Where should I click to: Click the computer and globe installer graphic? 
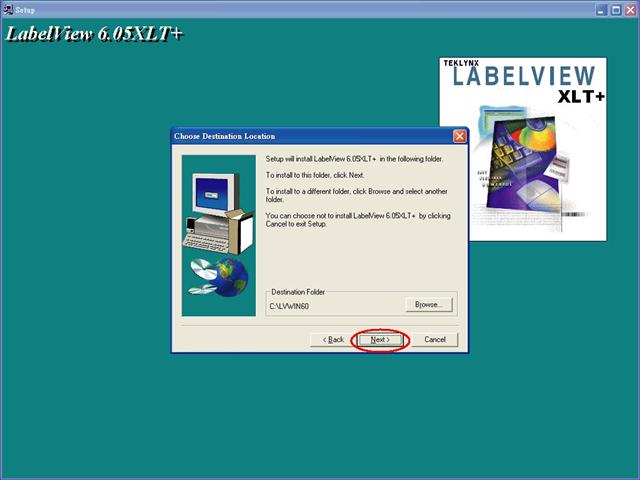pyautogui.click(x=219, y=236)
